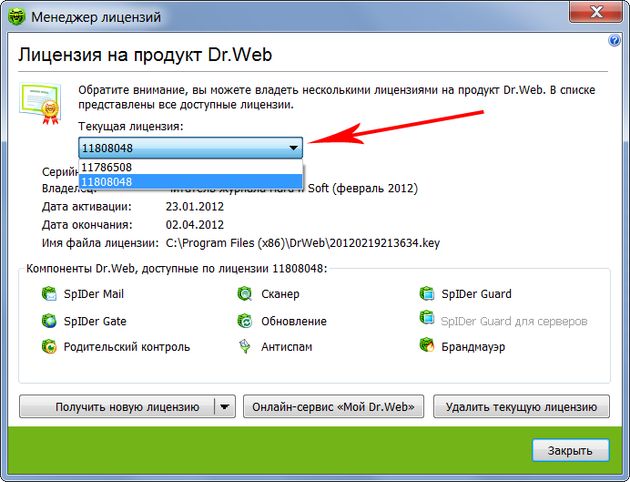The height and width of the screenshot is (482, 630).
Task: Open the blue help question mark icon
Action: (x=614, y=40)
